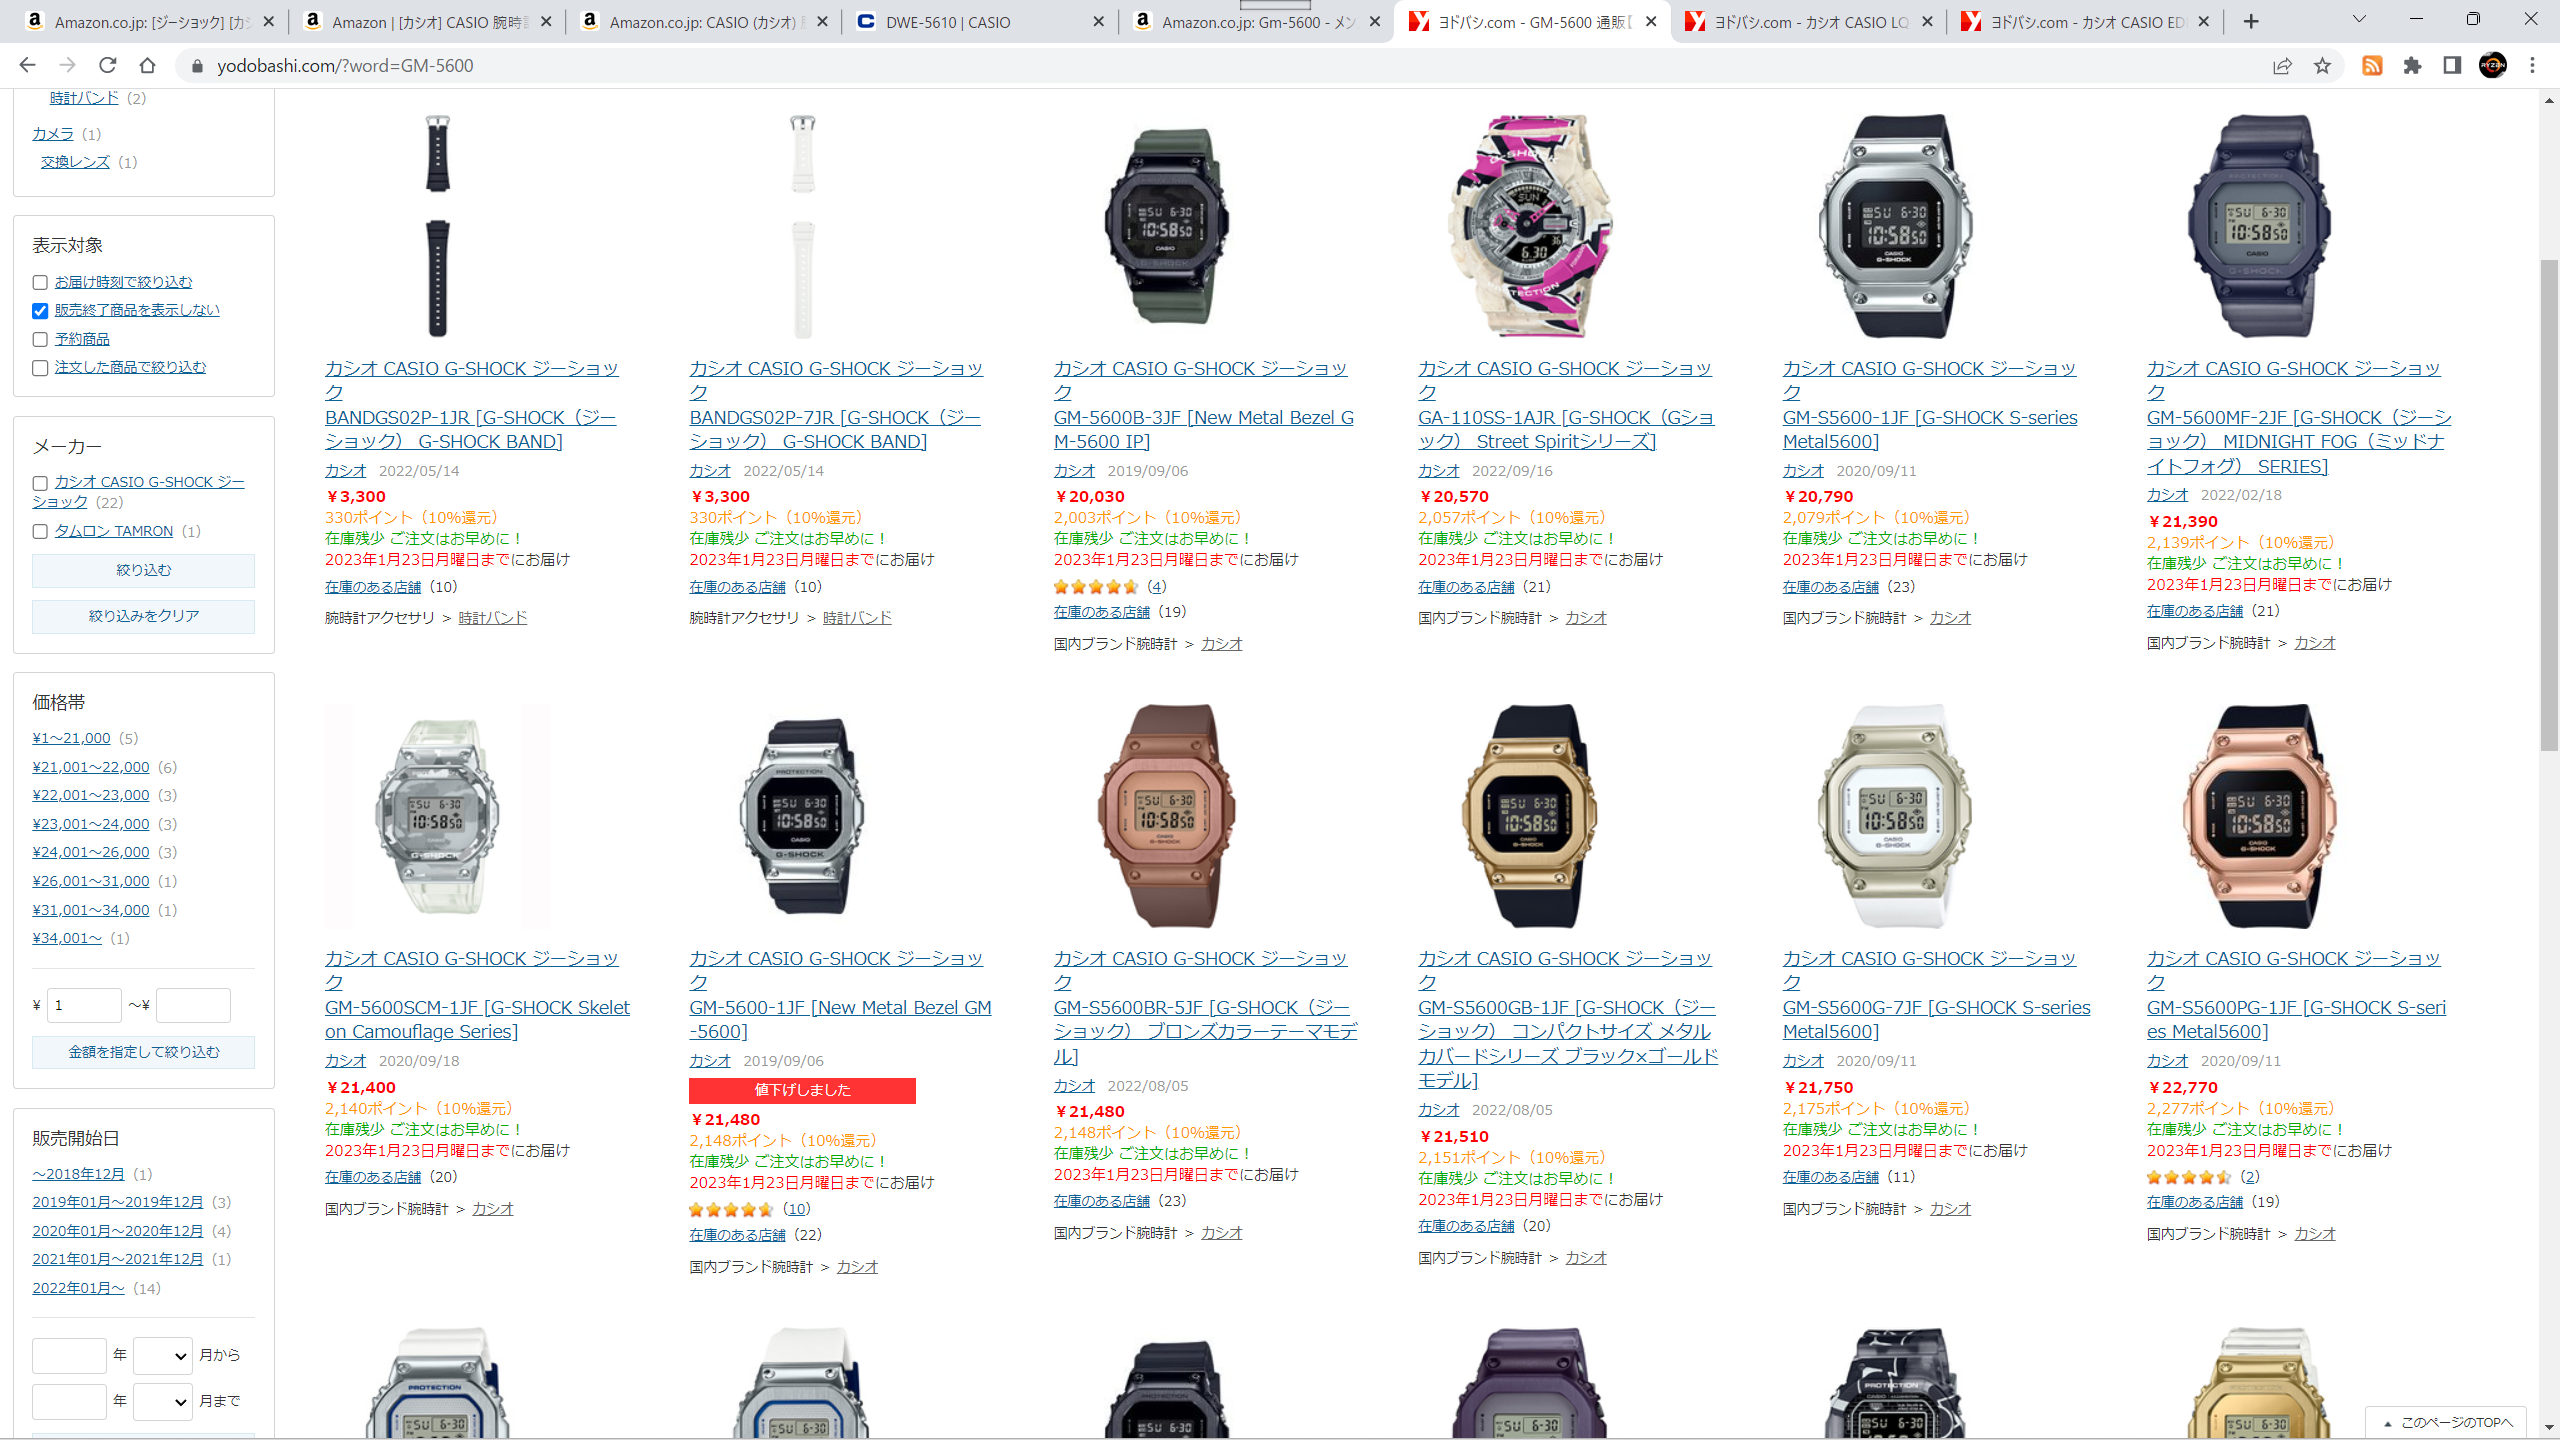The image size is (2560, 1440).
Task: Click the home page icon
Action: click(147, 65)
